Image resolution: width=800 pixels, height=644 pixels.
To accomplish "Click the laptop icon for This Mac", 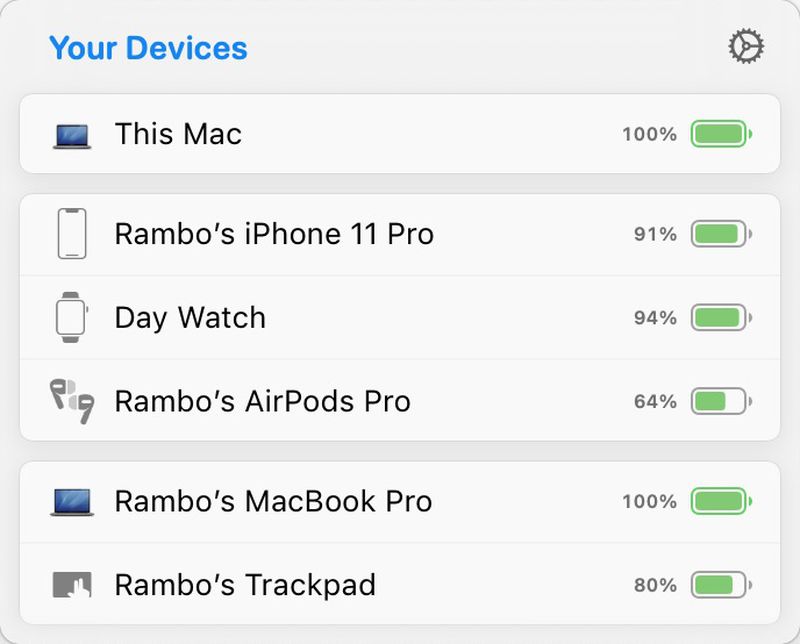I will pyautogui.click(x=71, y=134).
